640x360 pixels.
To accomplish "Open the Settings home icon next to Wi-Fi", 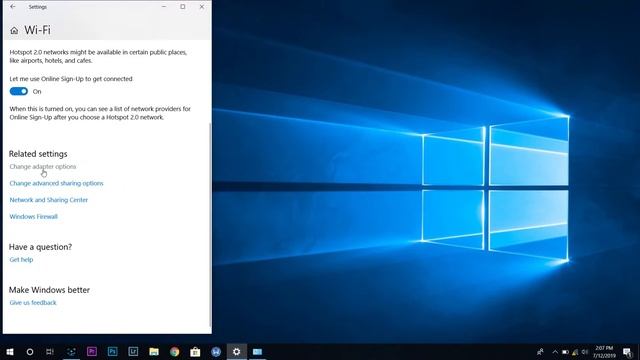I will click(14, 31).
